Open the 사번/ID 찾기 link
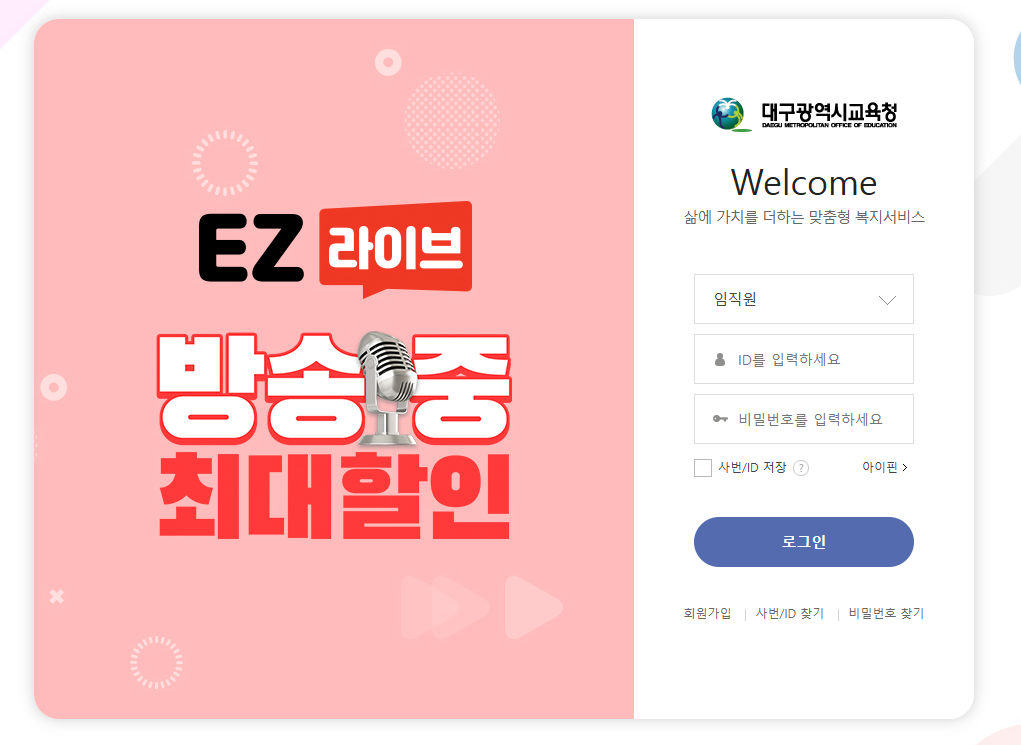 coord(790,613)
